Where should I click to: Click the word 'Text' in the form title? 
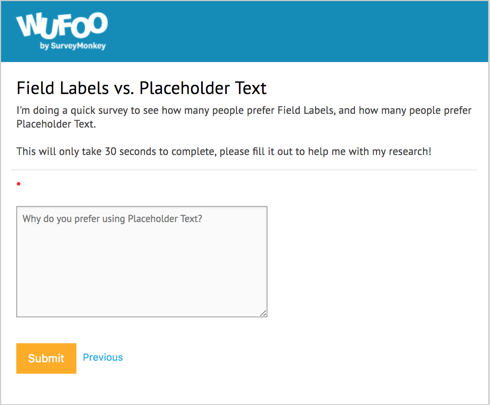coord(251,88)
